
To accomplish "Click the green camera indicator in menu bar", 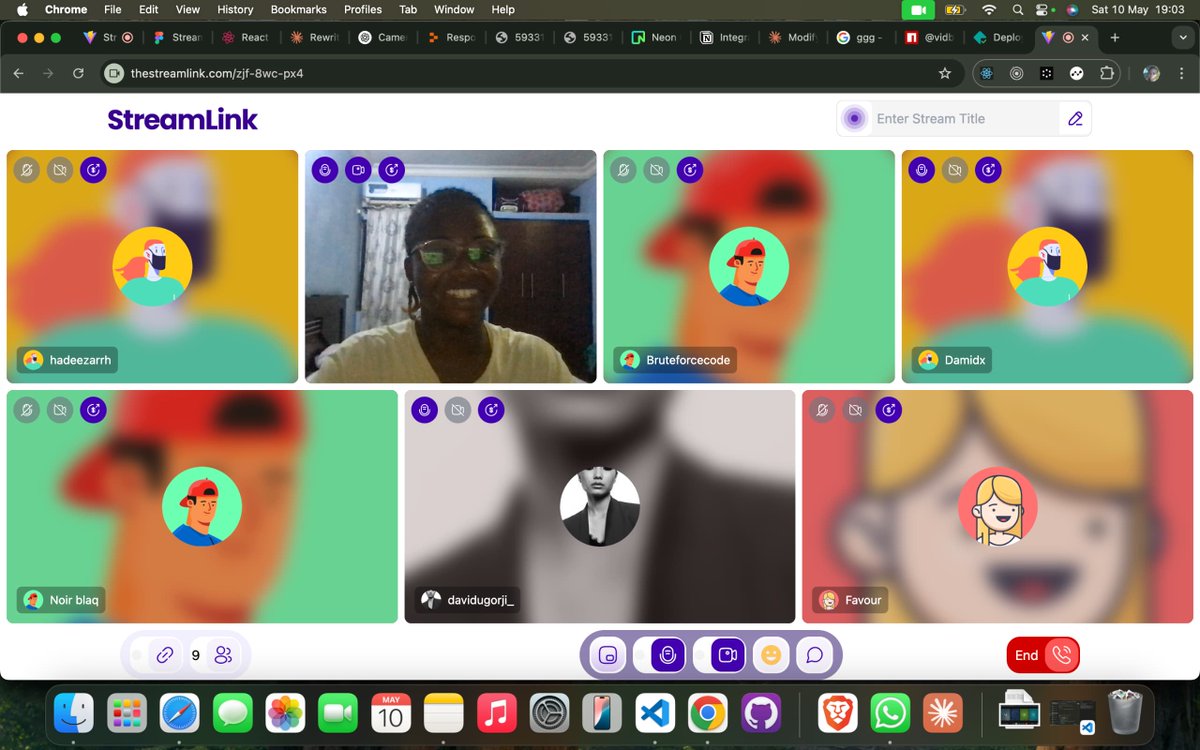I will point(917,9).
